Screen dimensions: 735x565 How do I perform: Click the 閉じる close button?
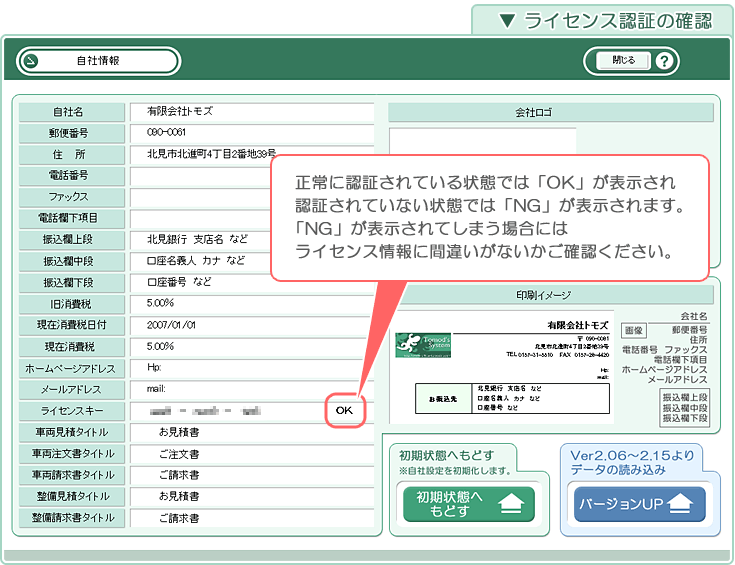(x=623, y=60)
